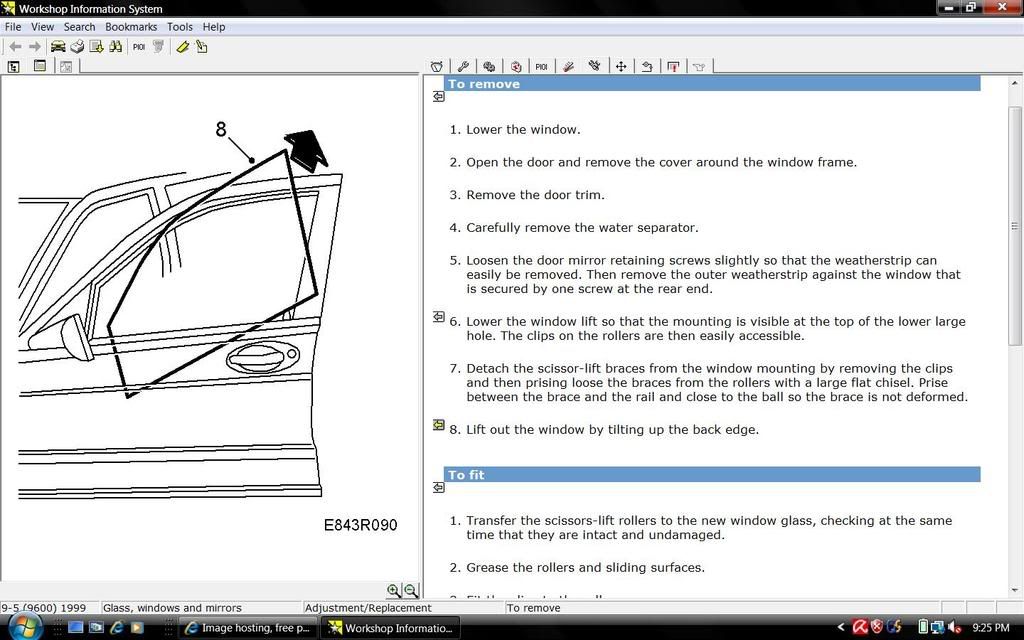Click the figure link icon beside step 8
The height and width of the screenshot is (640, 1024).
(438, 424)
